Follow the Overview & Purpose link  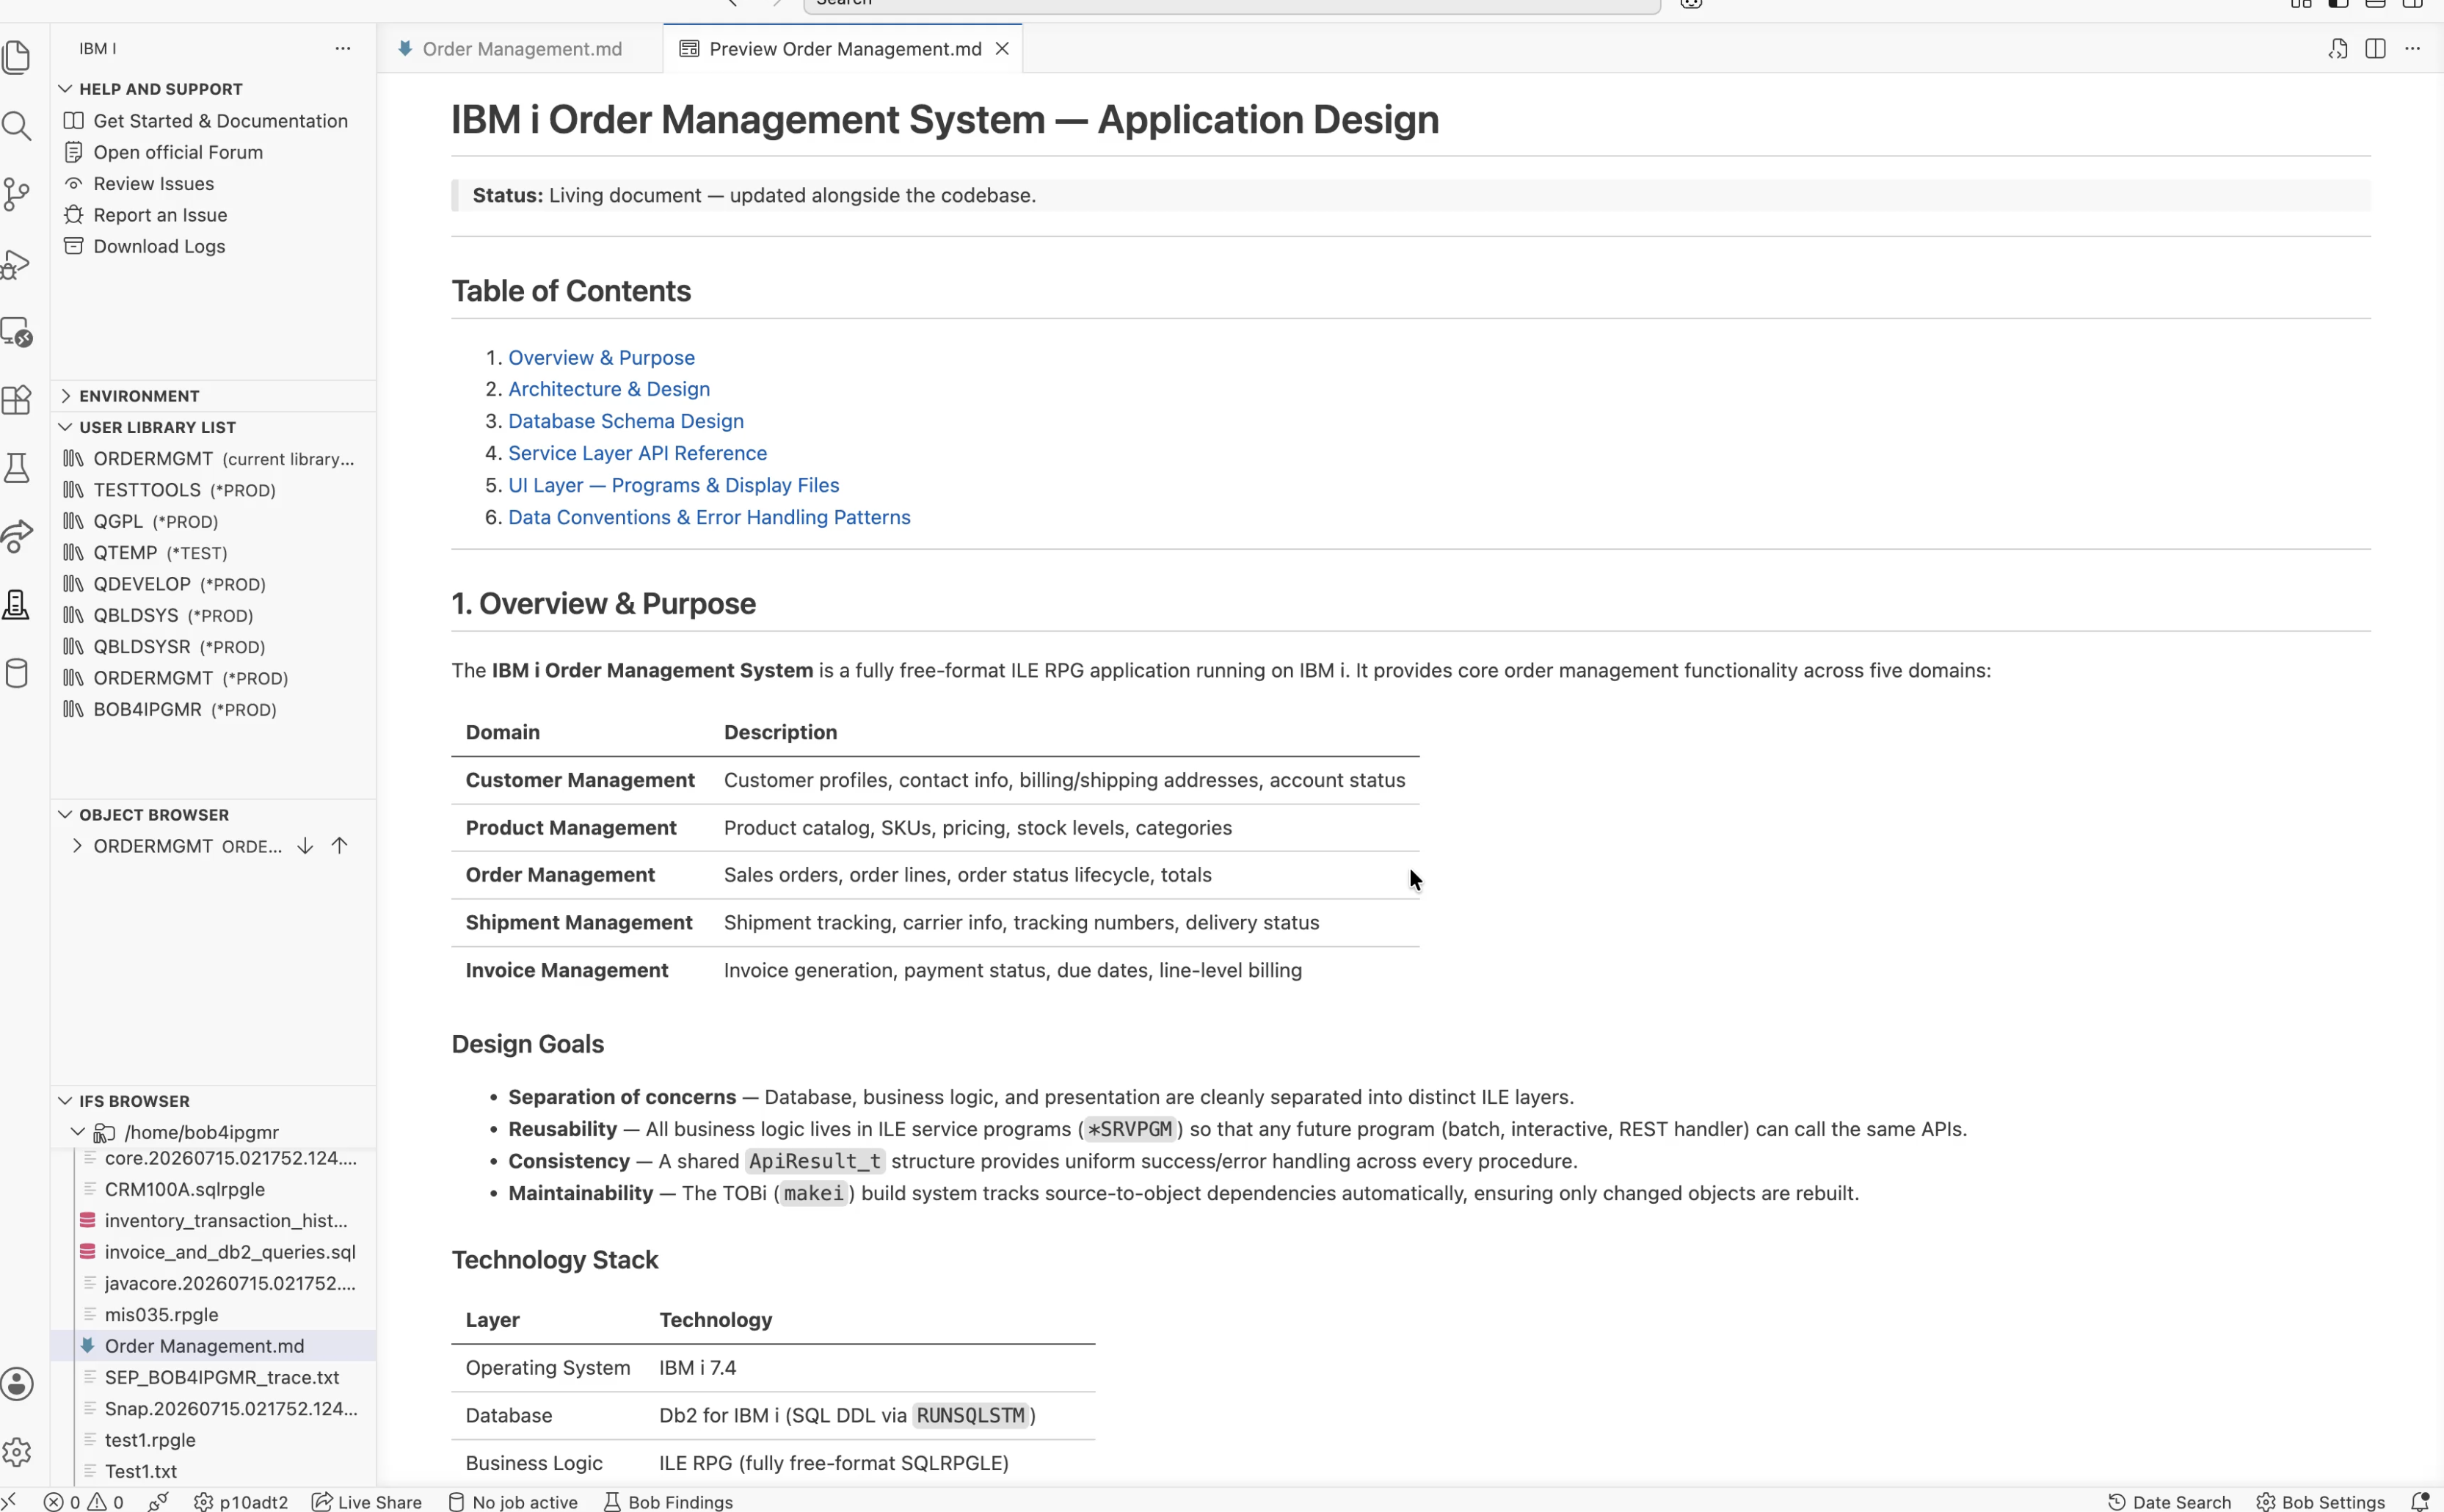[601, 357]
